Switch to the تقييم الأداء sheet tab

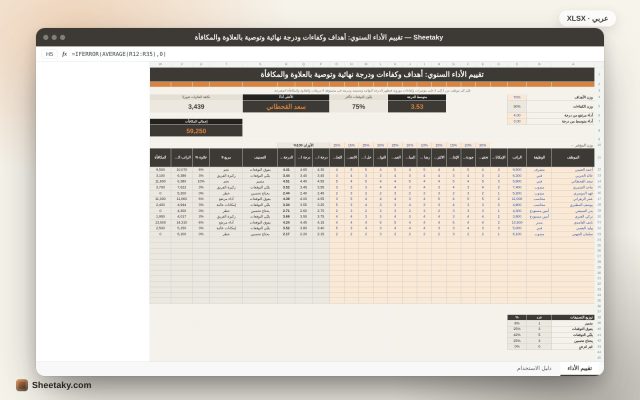[579, 368]
